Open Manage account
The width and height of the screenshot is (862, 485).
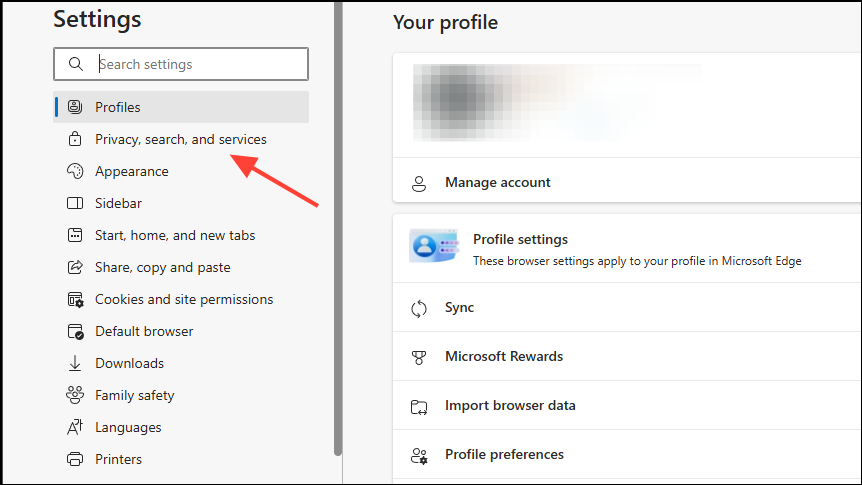[627, 182]
